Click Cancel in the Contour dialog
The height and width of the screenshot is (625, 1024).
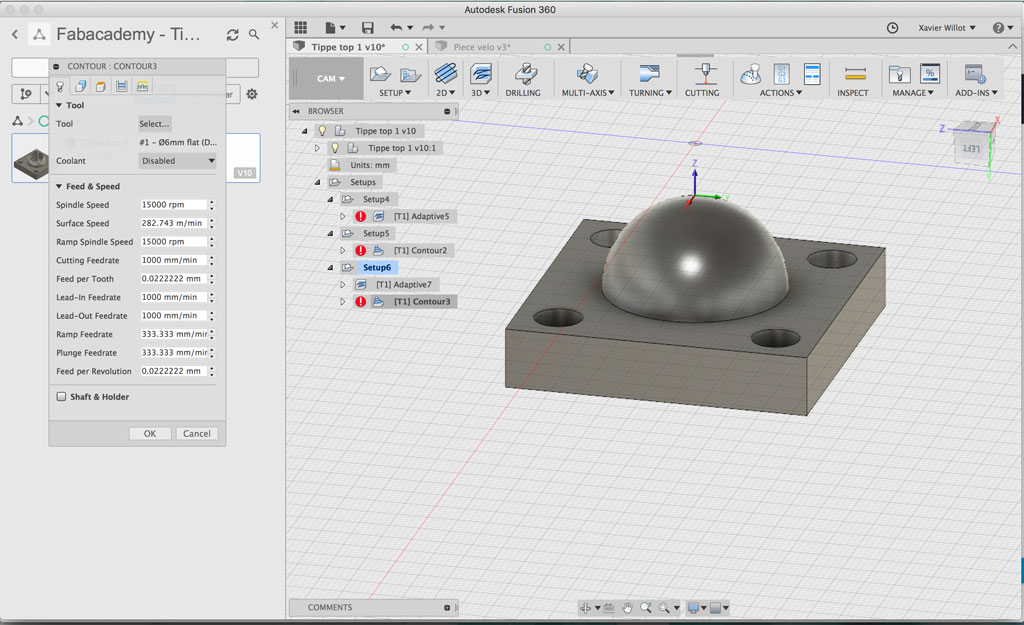(197, 434)
